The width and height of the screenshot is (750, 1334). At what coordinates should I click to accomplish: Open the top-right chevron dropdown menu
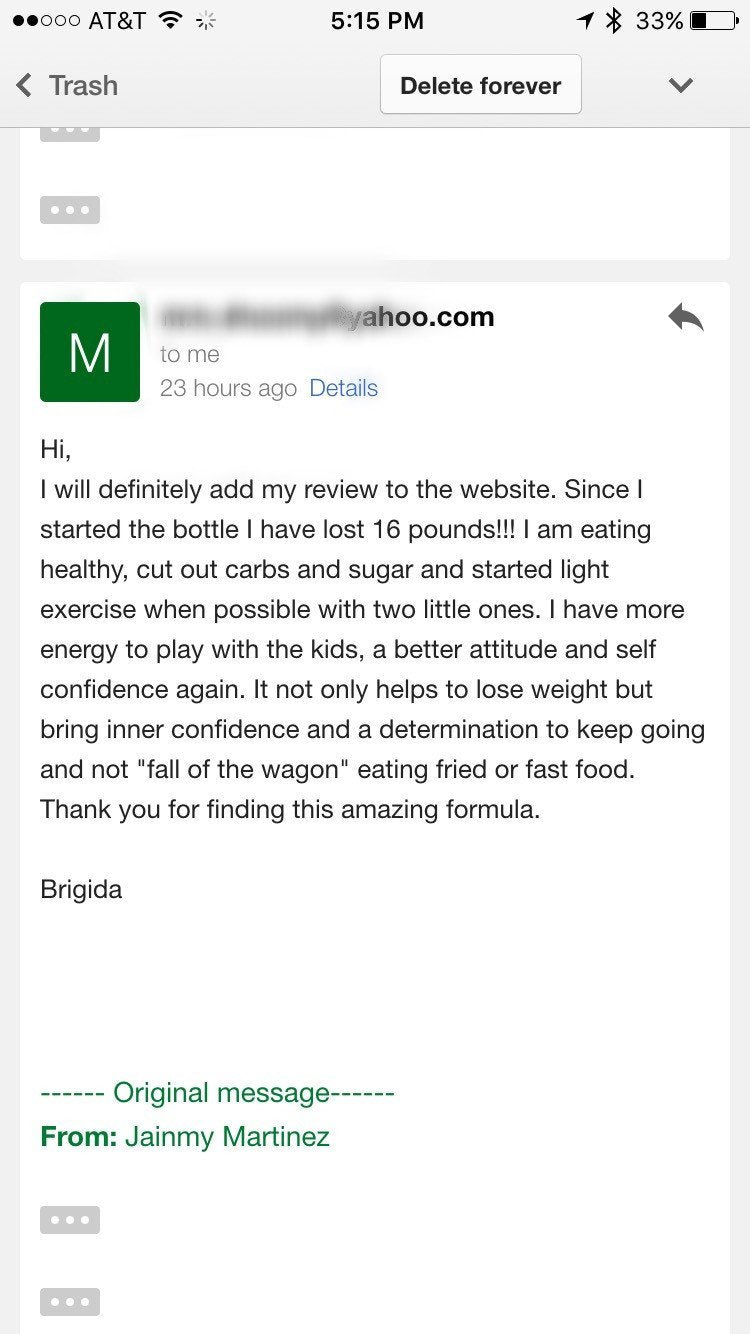click(x=681, y=86)
